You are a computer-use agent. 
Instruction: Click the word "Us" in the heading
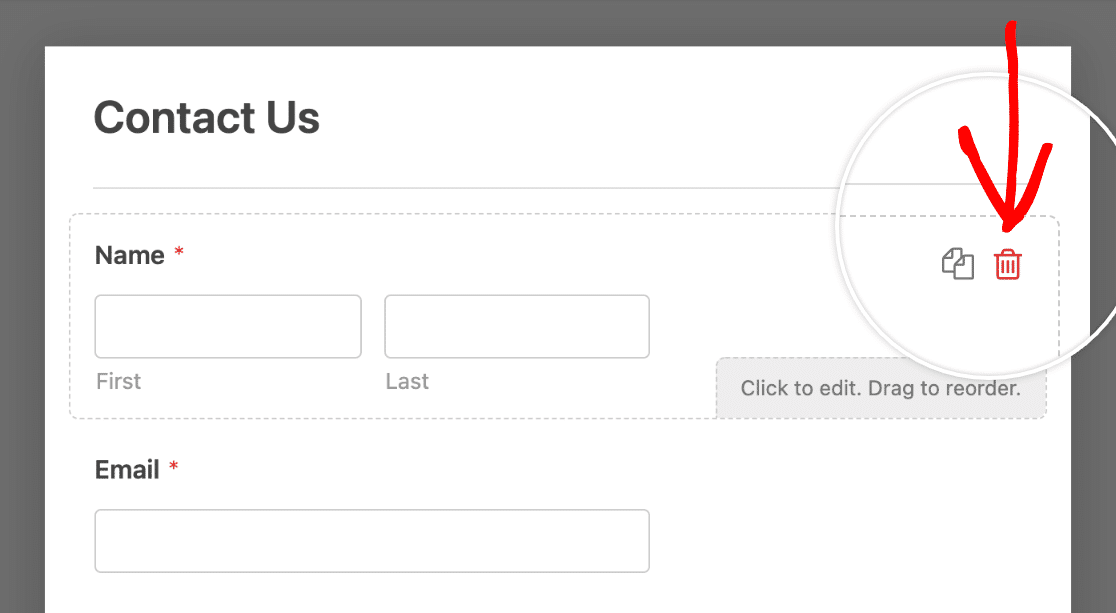[x=292, y=118]
